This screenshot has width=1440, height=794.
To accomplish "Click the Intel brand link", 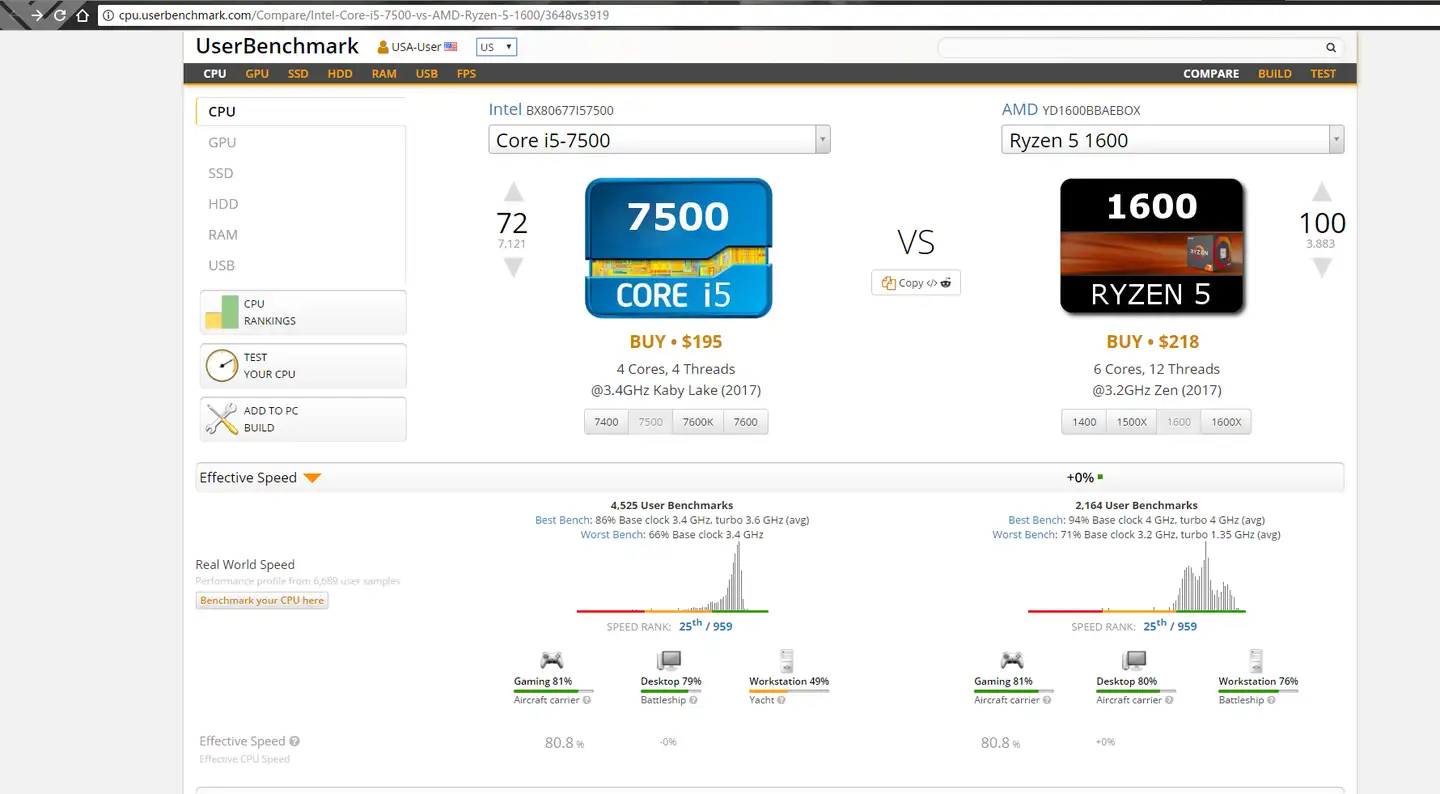I will (505, 110).
